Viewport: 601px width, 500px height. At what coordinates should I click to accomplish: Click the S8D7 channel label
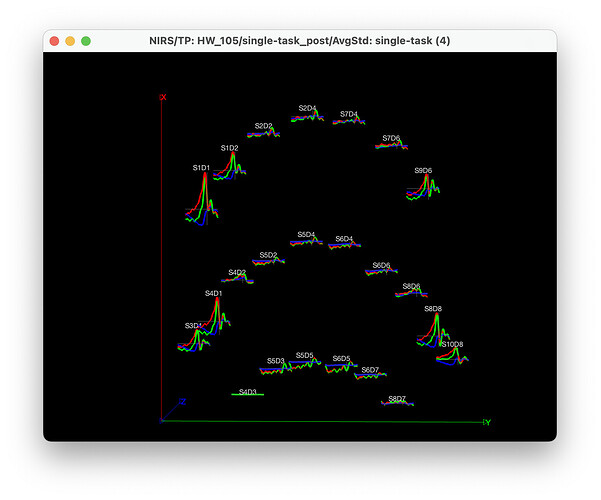point(397,399)
